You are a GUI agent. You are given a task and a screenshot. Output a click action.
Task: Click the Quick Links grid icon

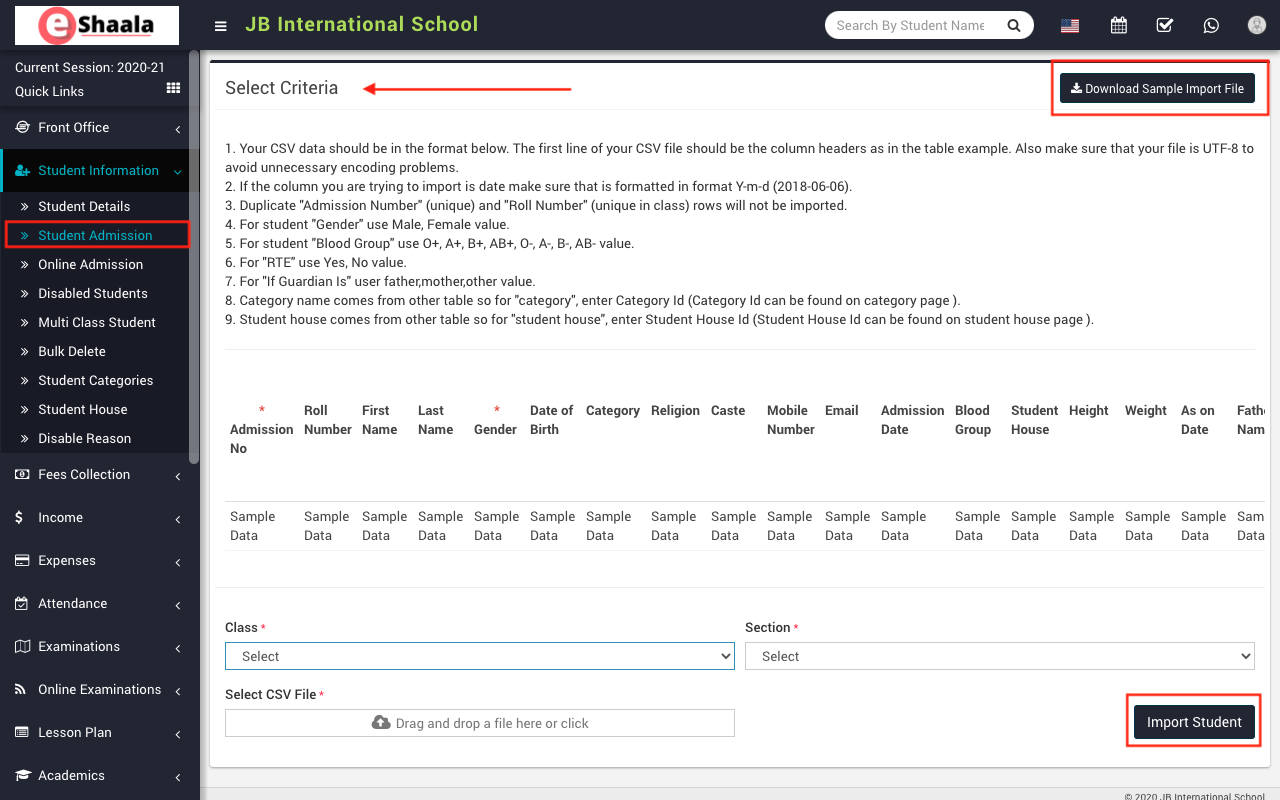point(173,89)
